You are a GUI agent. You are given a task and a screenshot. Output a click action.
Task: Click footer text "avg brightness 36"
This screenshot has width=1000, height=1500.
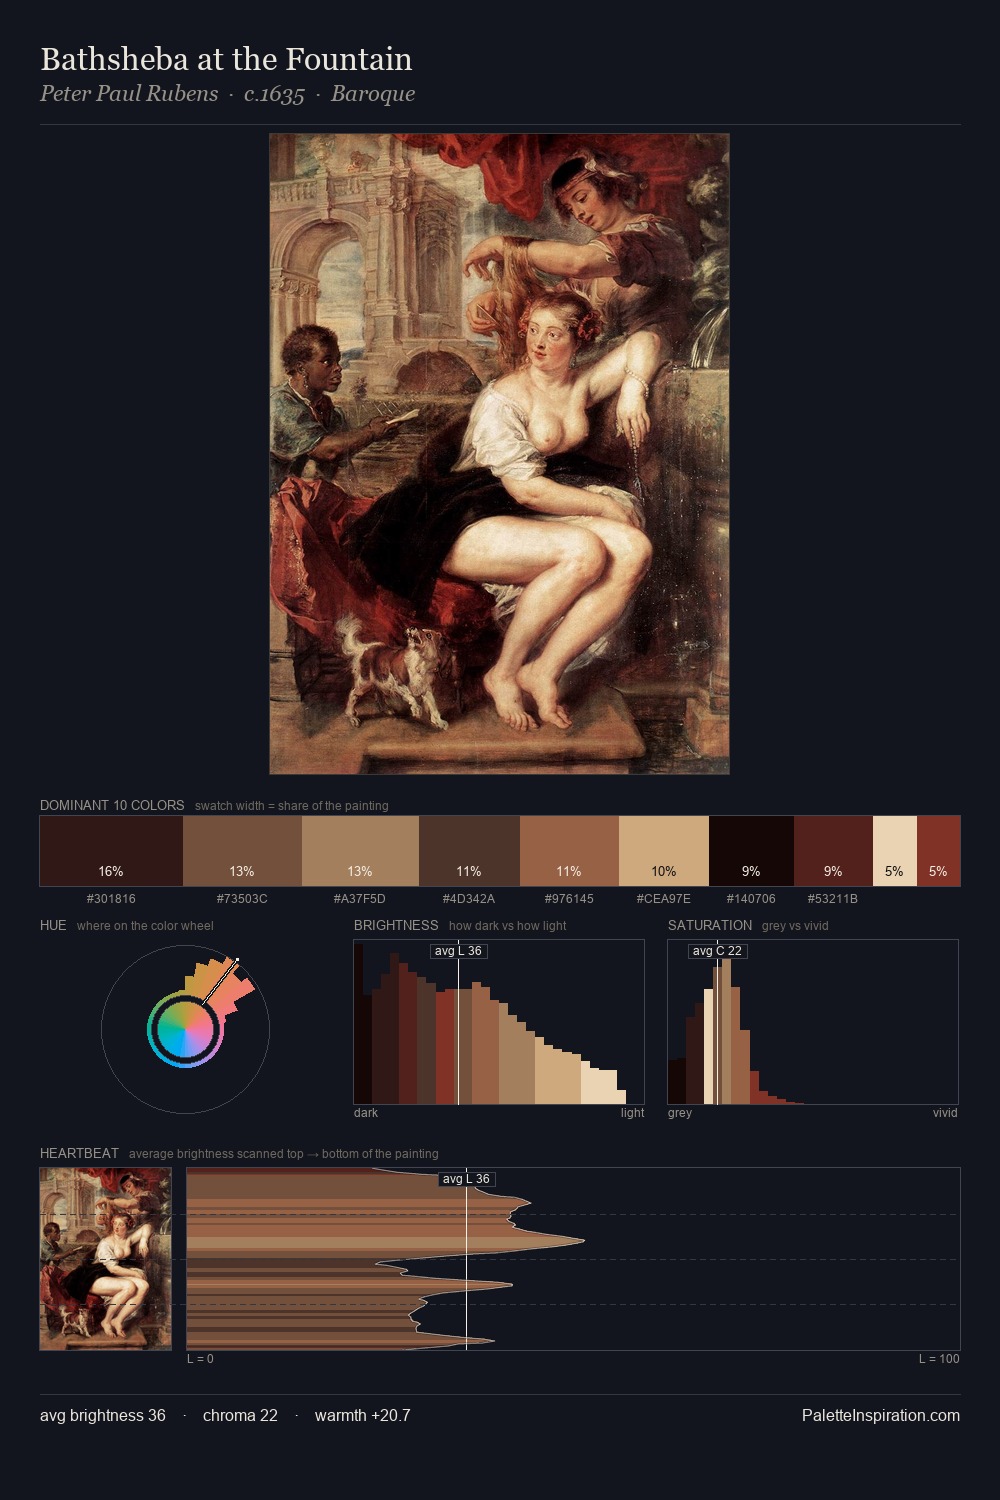[x=103, y=1415]
